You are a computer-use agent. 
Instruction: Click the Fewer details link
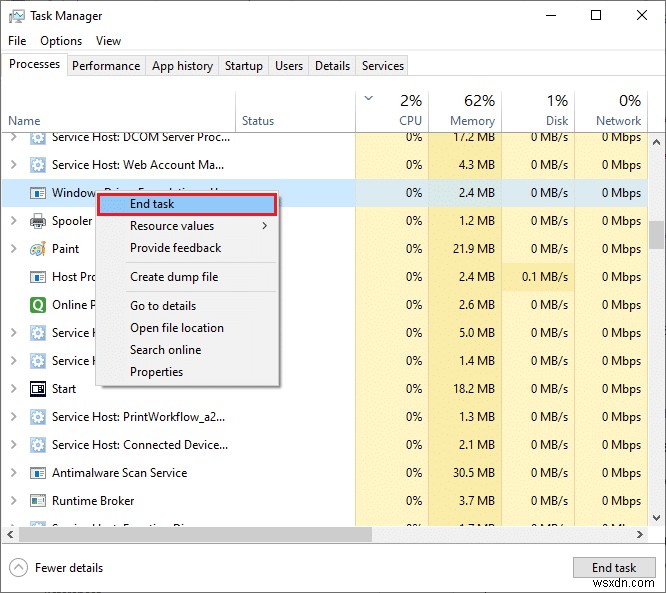[x=69, y=568]
